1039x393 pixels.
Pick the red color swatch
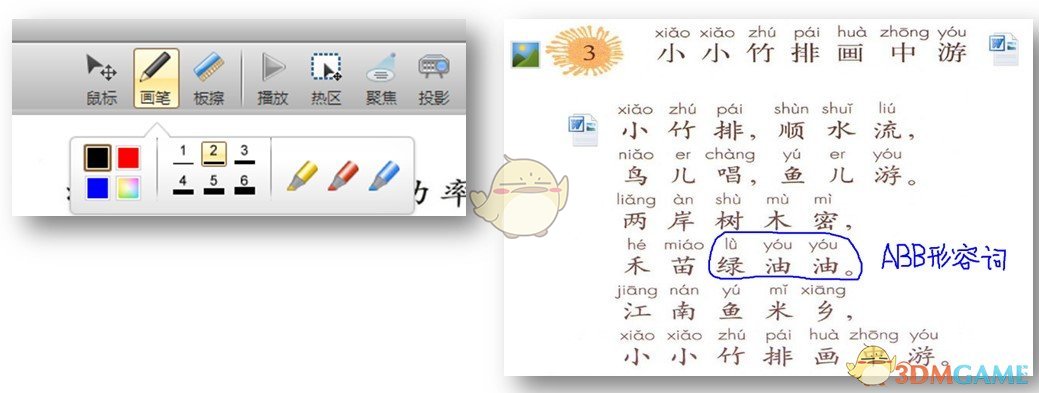(128, 158)
